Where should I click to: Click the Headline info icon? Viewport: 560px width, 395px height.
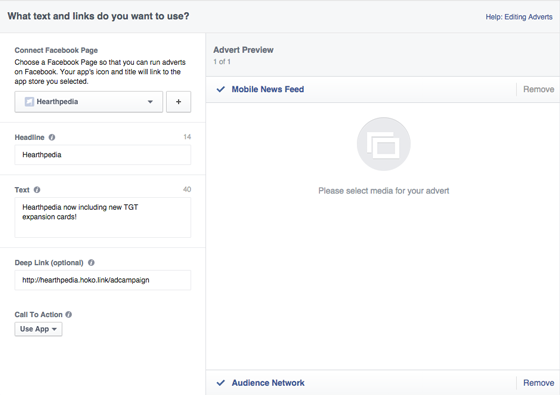pos(52,137)
